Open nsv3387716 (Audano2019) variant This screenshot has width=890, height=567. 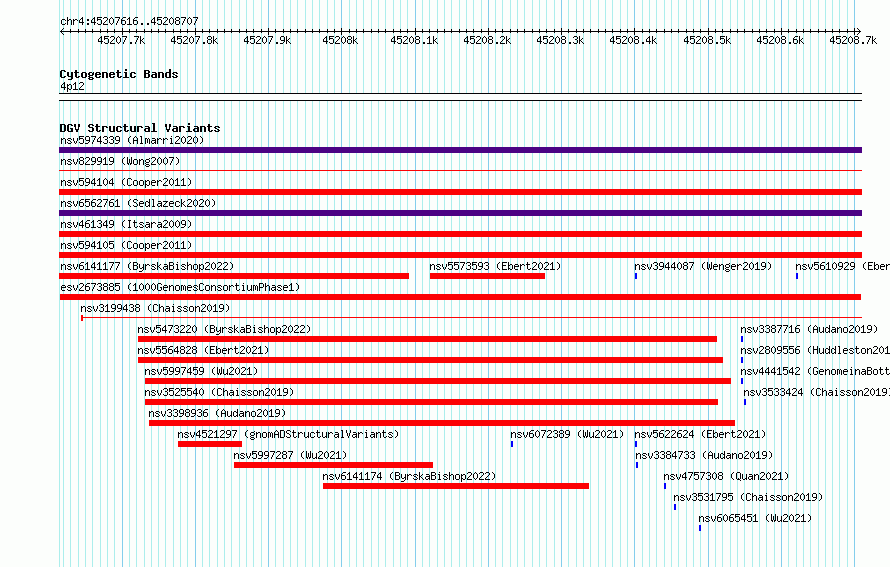click(809, 329)
